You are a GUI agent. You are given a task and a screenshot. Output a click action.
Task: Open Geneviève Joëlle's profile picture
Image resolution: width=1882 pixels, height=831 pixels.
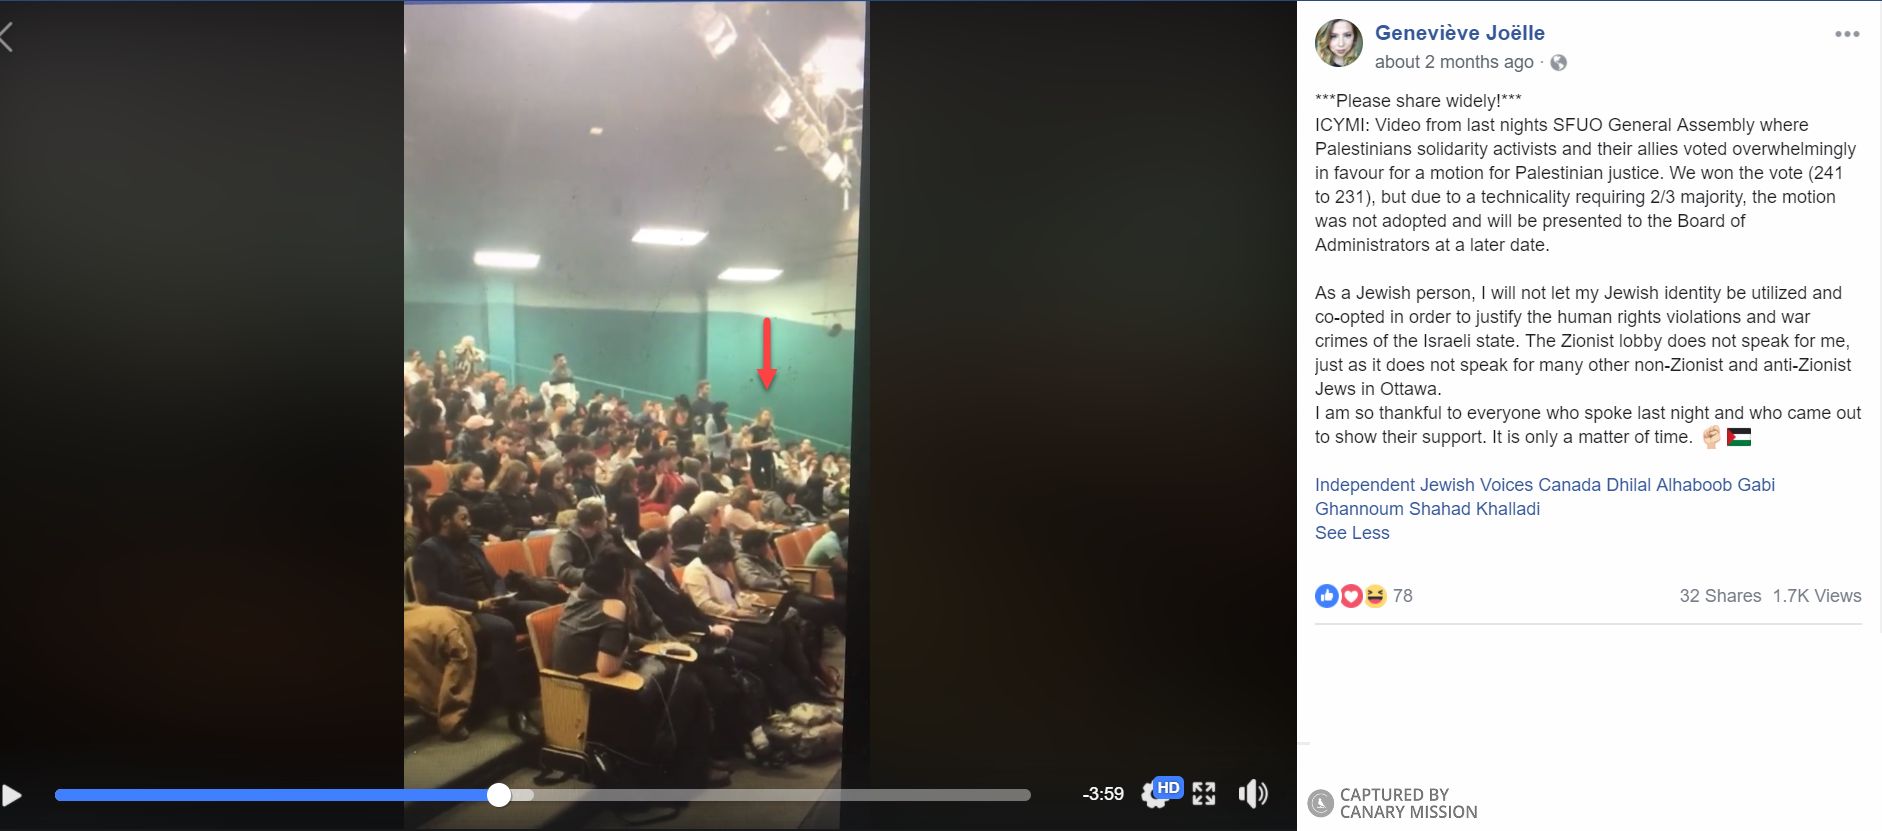tap(1338, 44)
